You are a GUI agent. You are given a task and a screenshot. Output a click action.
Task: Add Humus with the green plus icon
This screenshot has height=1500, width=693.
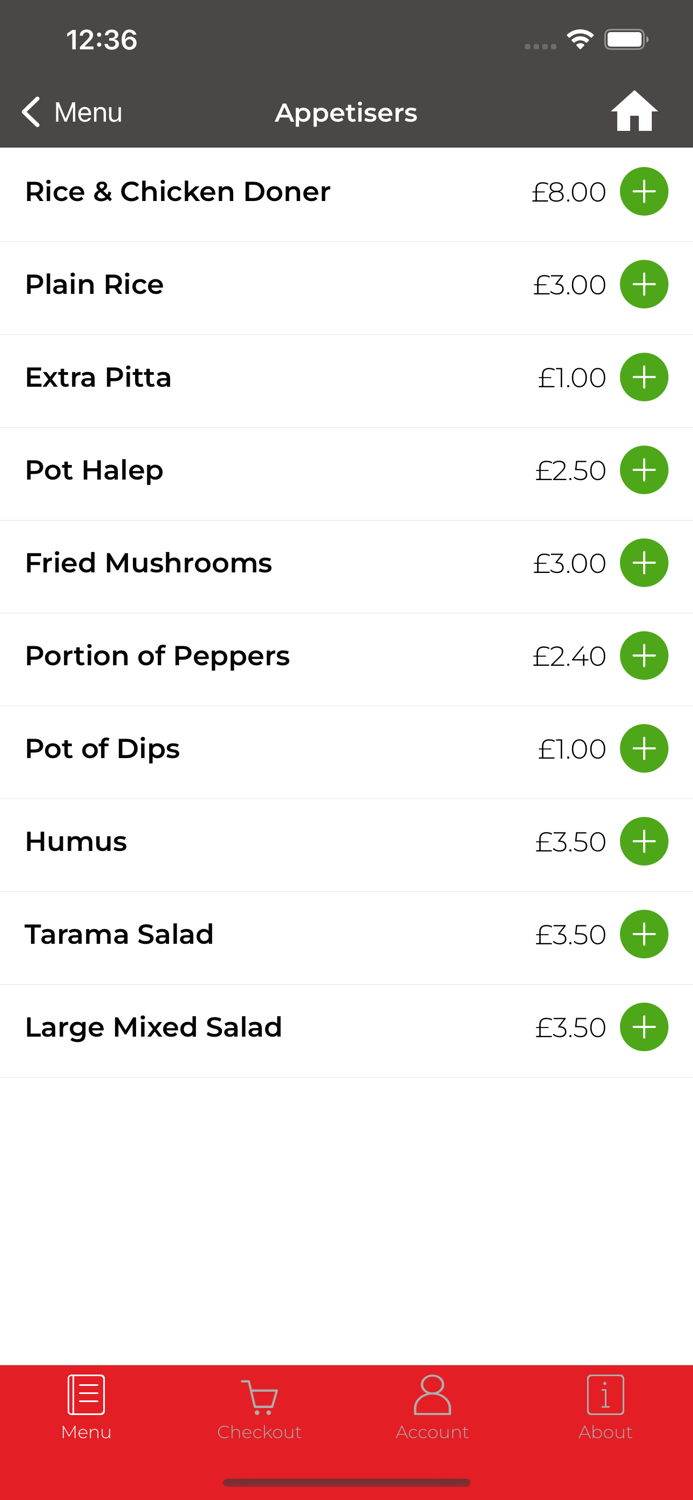[644, 841]
